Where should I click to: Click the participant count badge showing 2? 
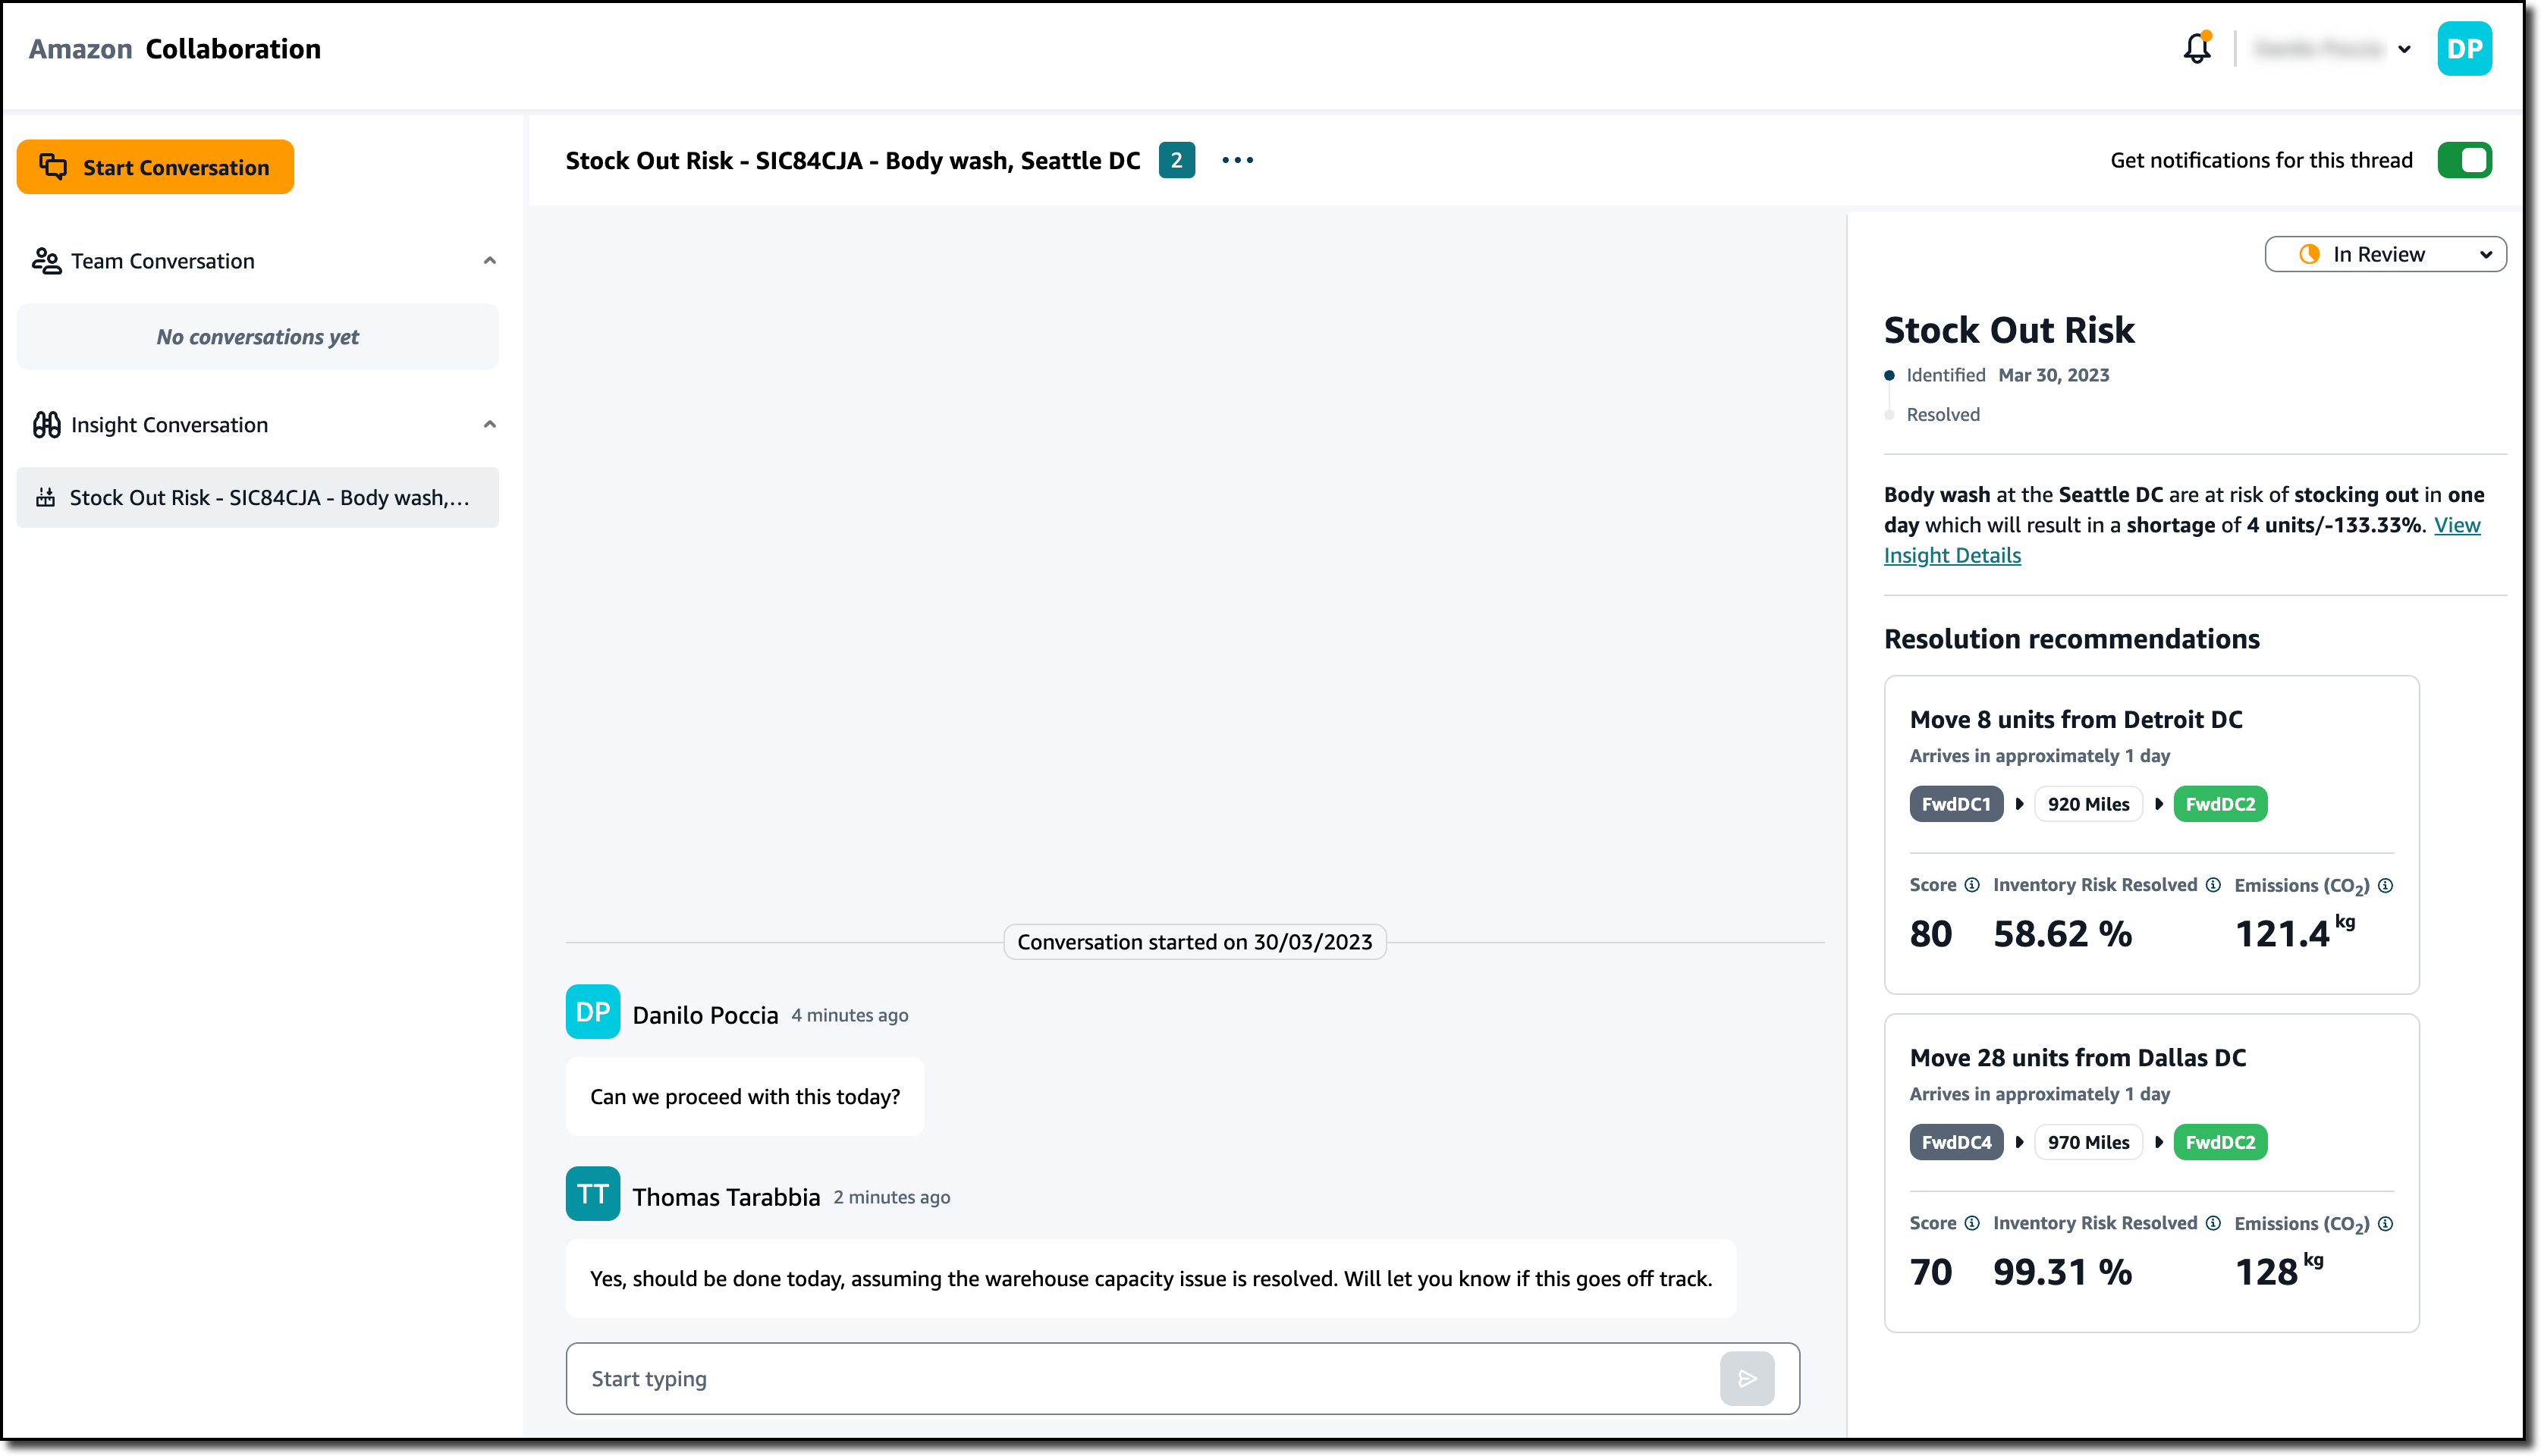point(1176,160)
